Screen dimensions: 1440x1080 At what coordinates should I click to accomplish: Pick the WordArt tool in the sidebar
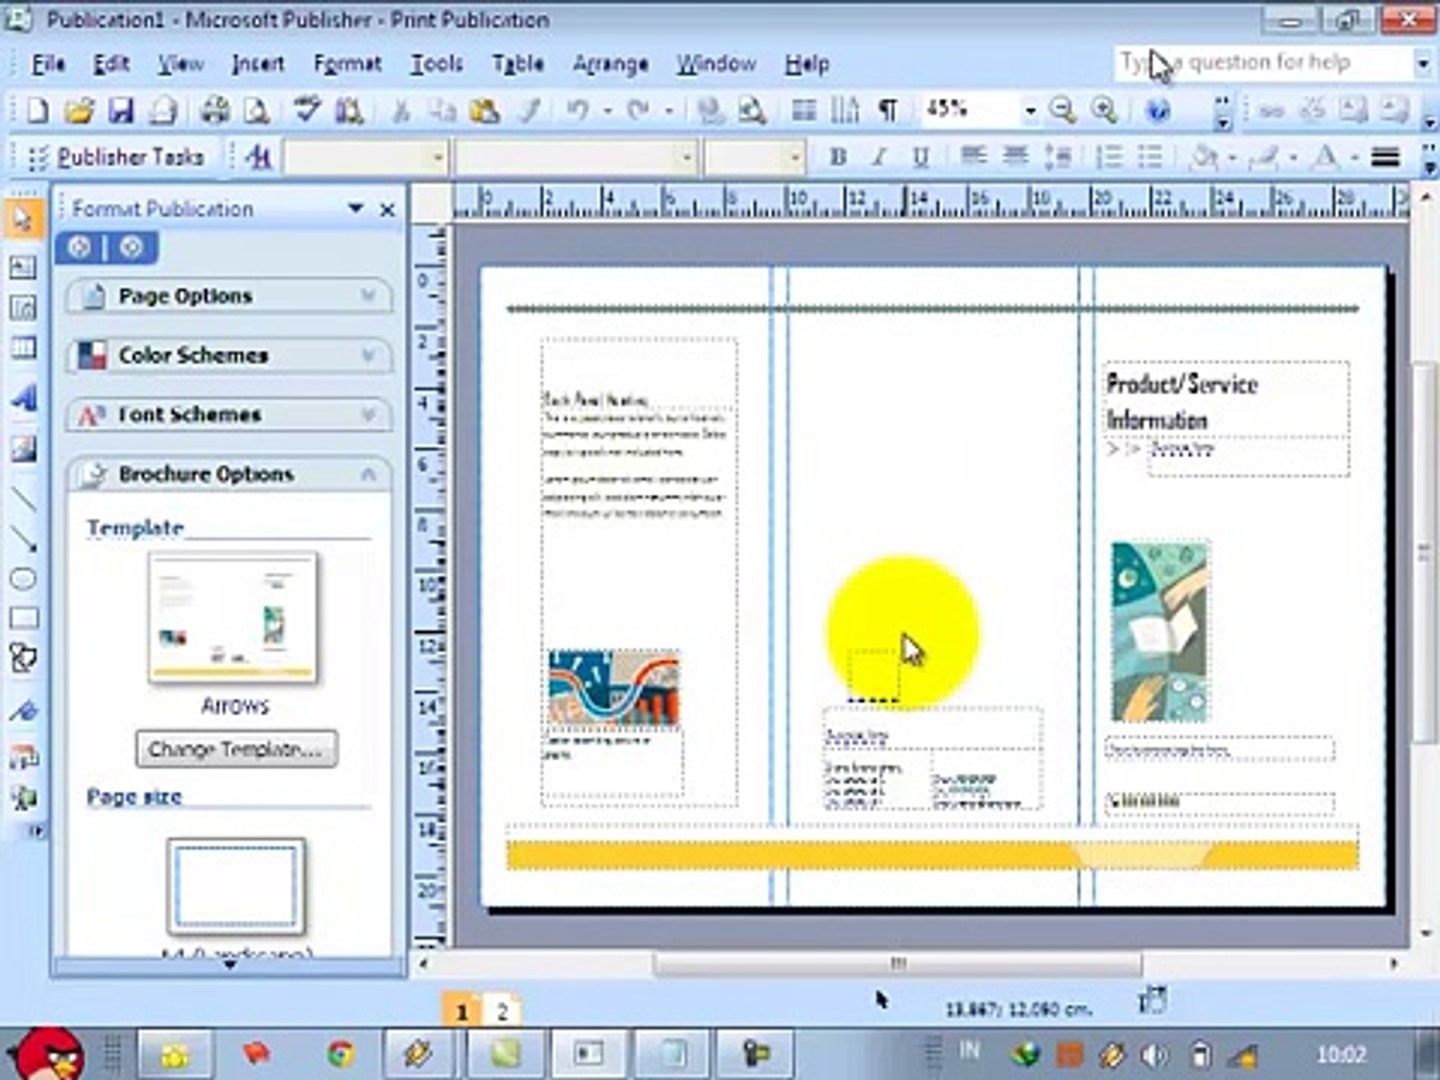(x=22, y=398)
